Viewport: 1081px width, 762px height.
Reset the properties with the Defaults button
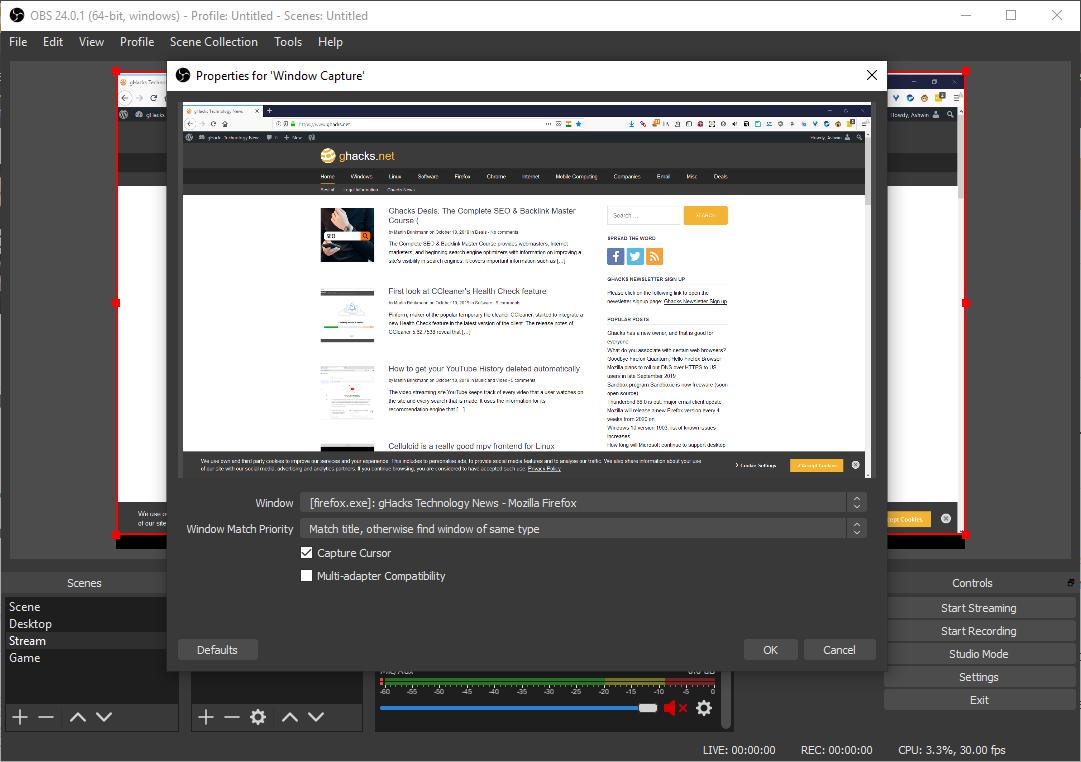click(217, 650)
